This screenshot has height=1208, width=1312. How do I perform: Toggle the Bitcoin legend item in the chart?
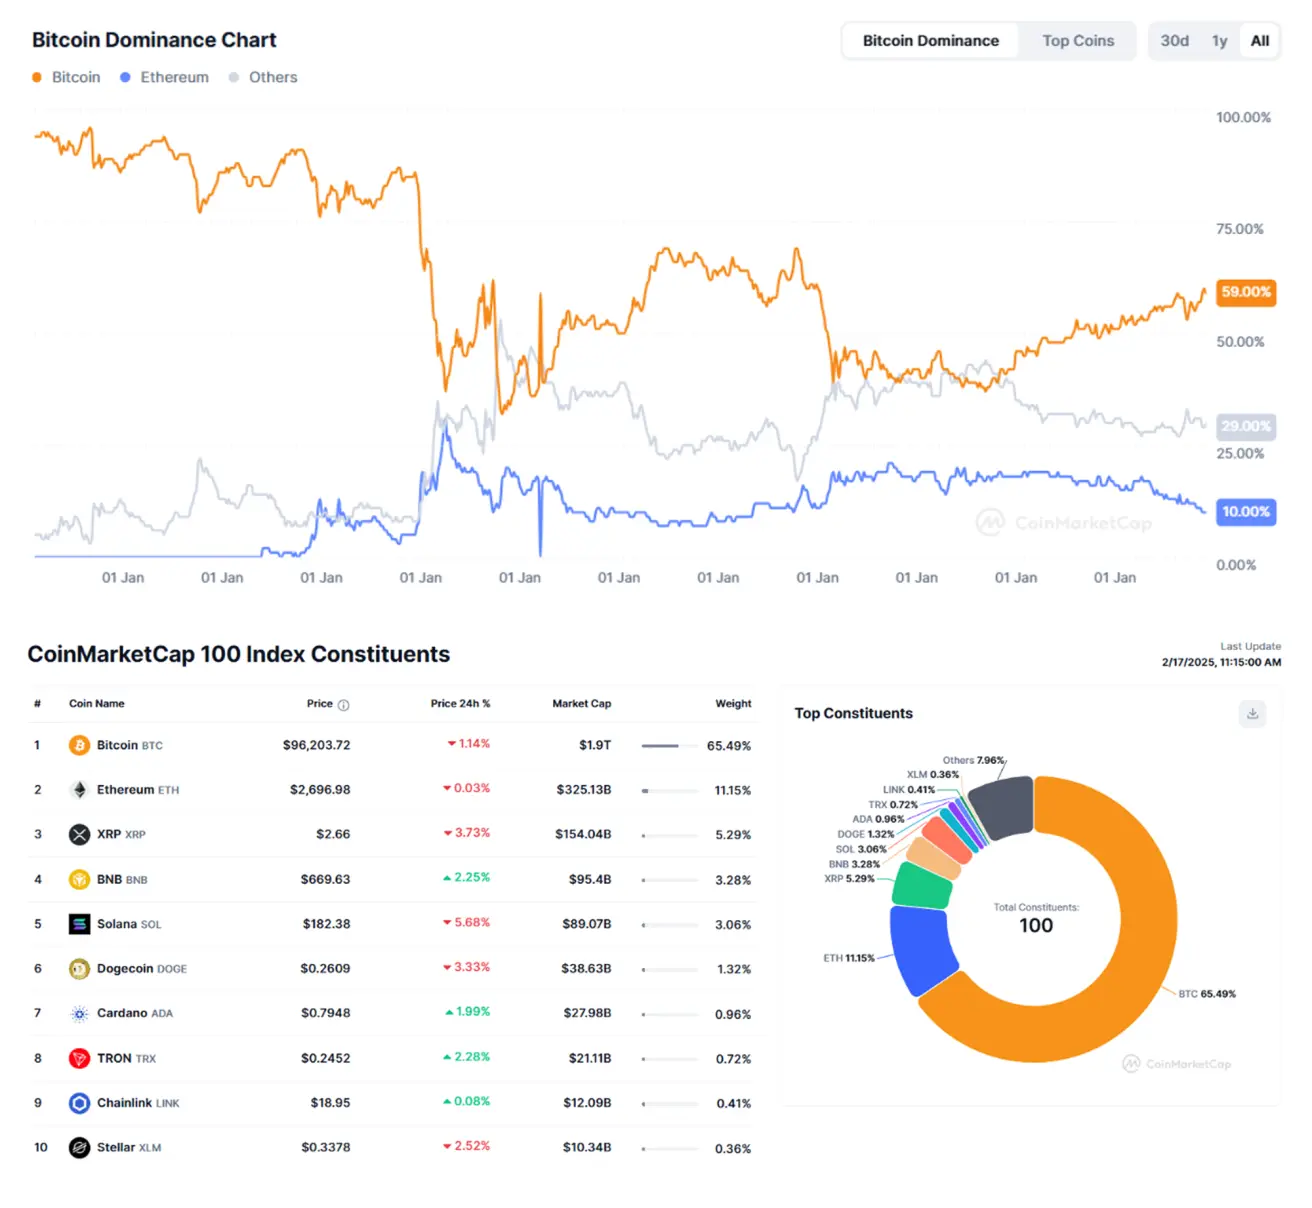click(x=66, y=77)
